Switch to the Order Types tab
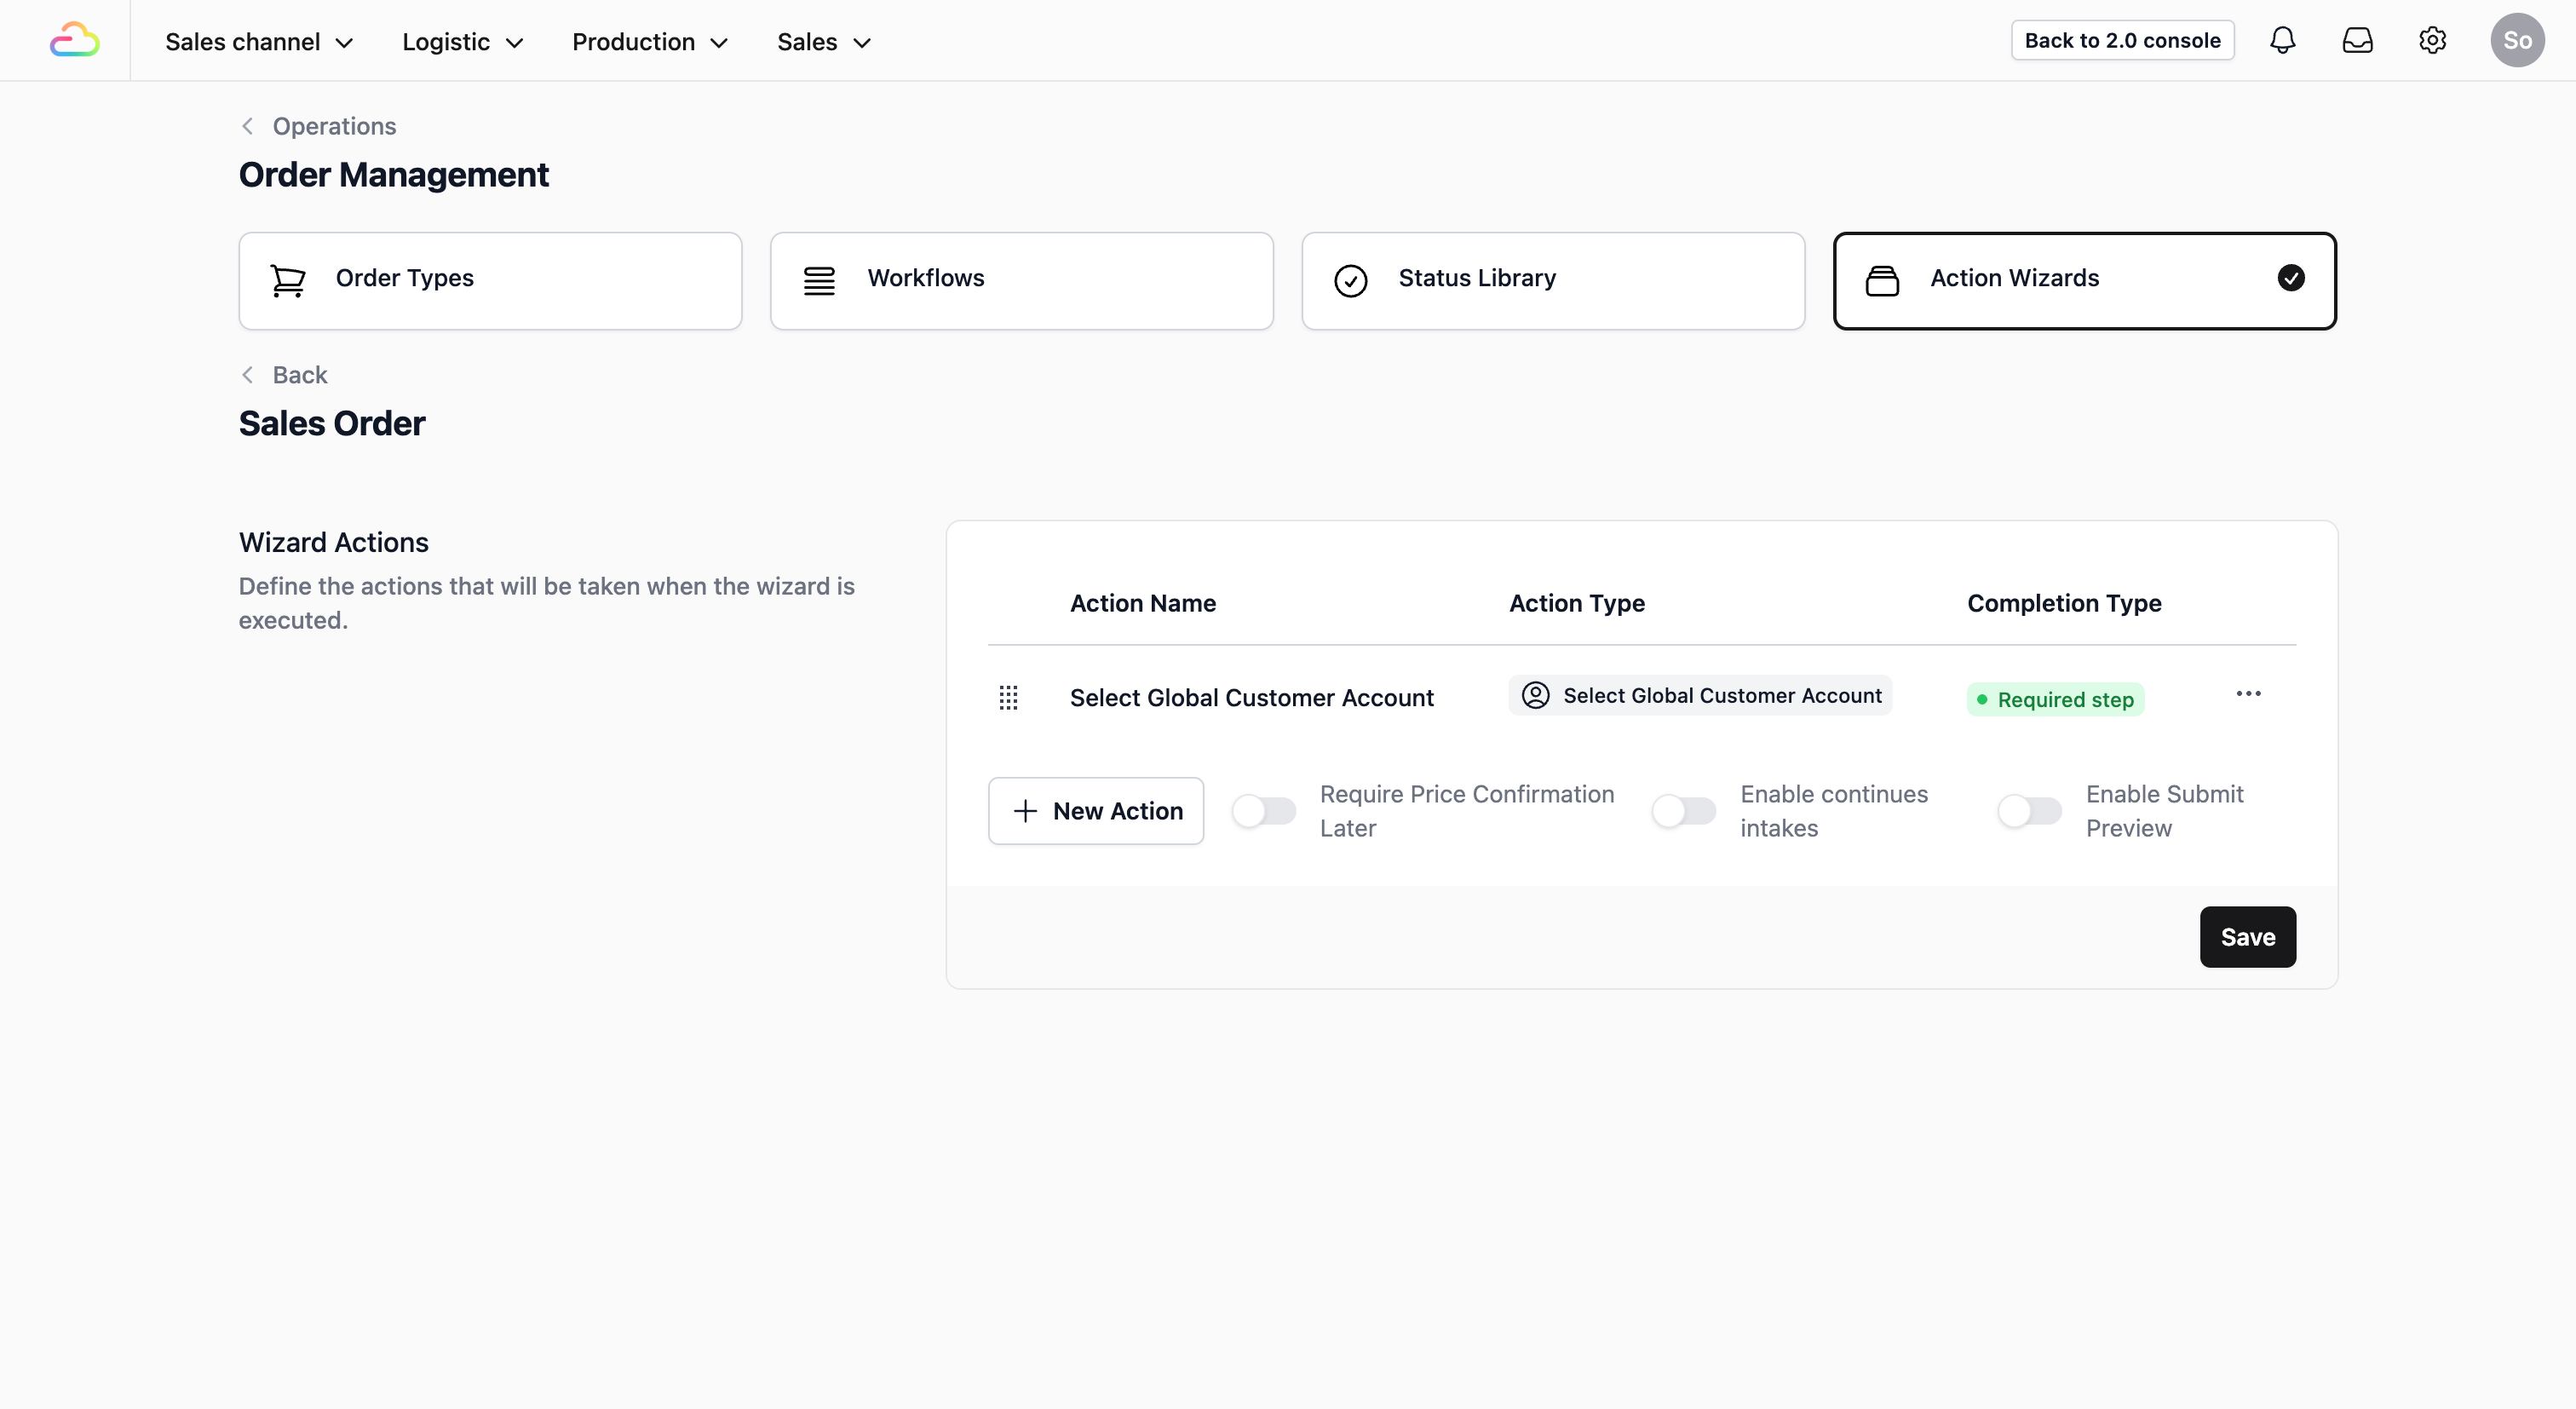 [x=490, y=281]
